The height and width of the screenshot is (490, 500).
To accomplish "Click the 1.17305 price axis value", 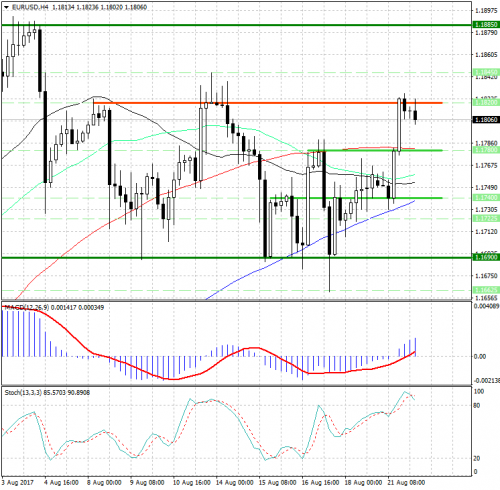I will pyautogui.click(x=486, y=209).
